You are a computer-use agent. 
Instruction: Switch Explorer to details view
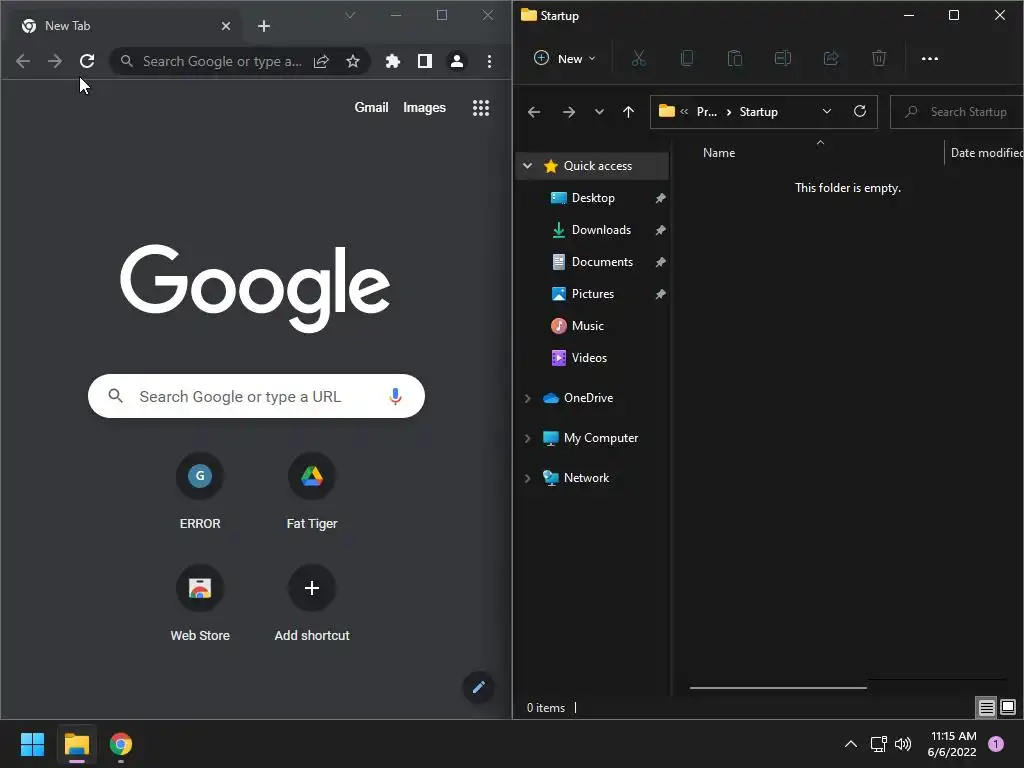(x=986, y=707)
